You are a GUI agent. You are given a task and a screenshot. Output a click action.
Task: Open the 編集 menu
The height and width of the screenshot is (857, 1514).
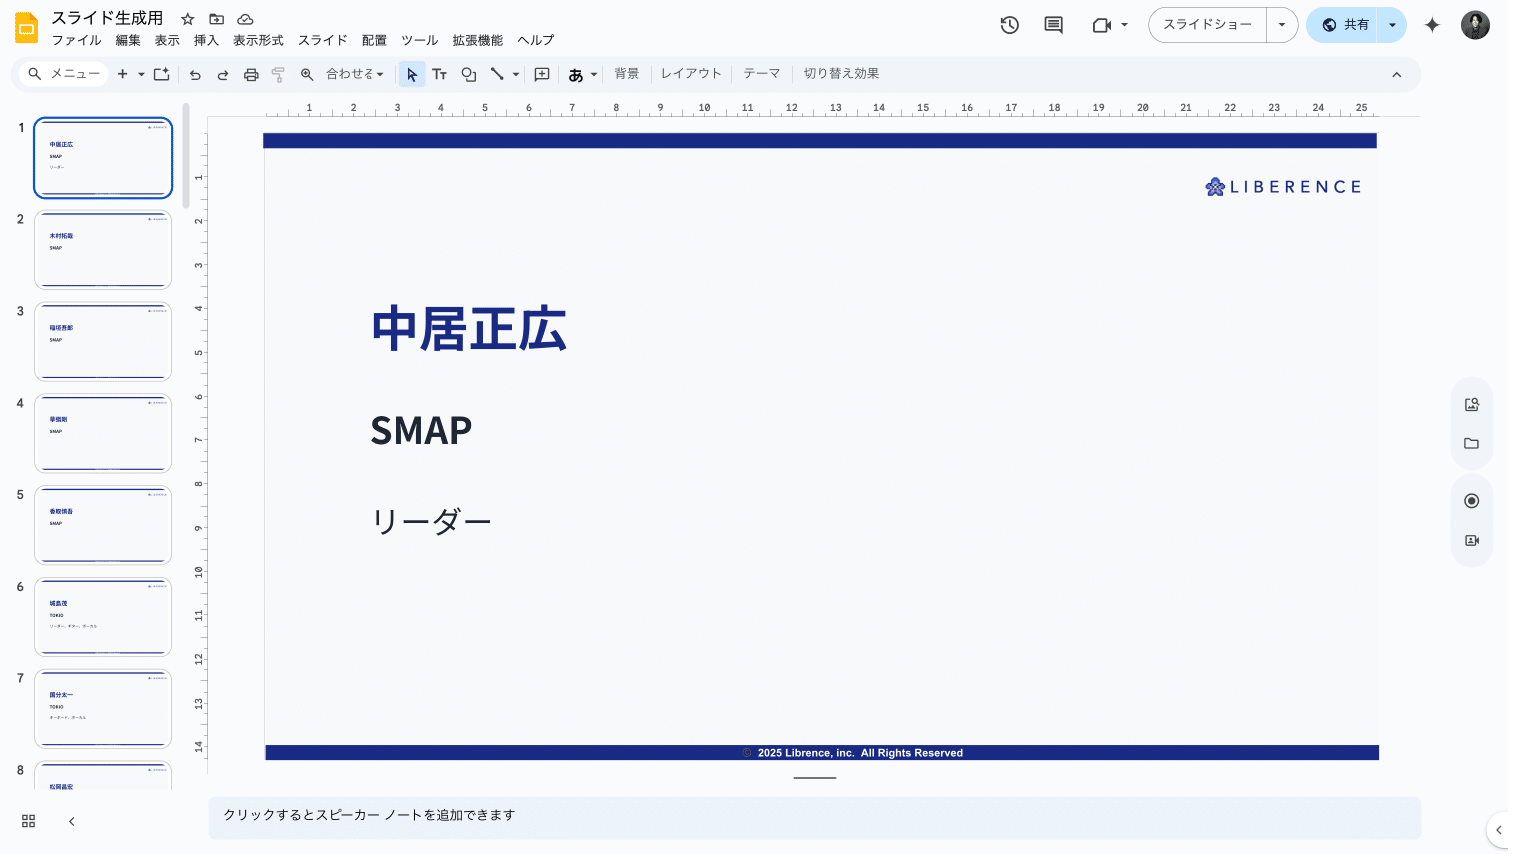(128, 41)
